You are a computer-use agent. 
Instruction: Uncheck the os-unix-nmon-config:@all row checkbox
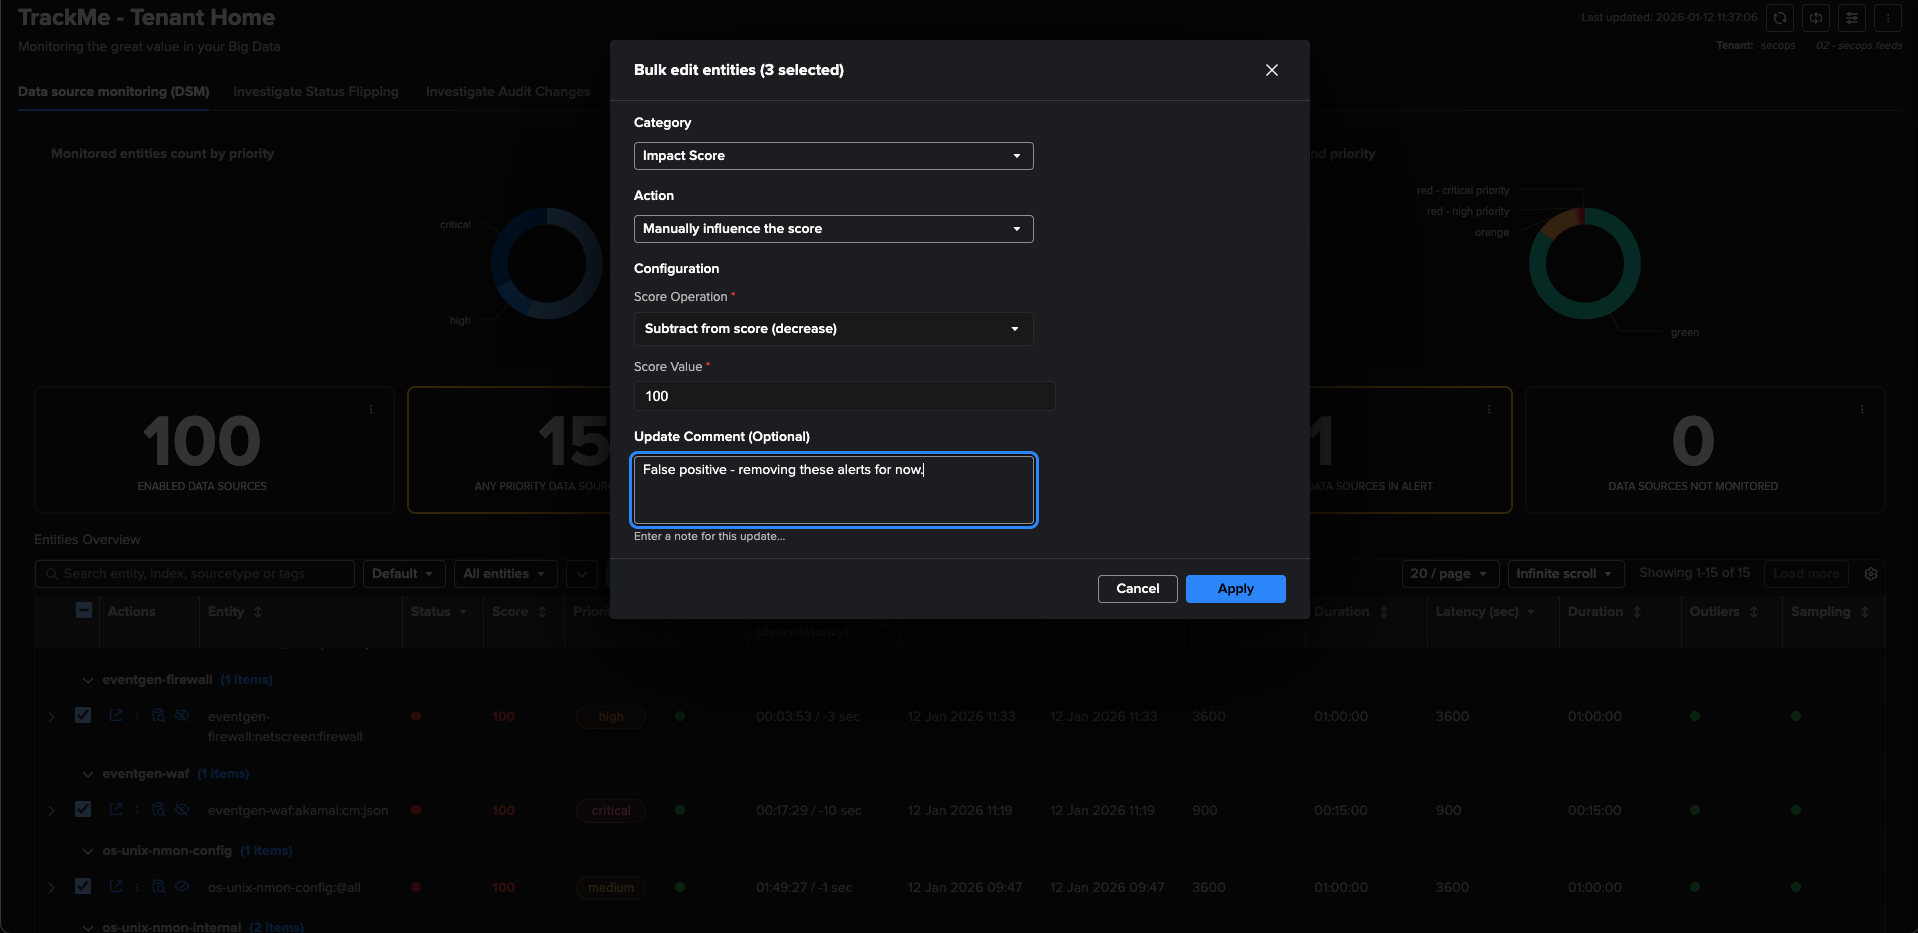click(x=83, y=887)
